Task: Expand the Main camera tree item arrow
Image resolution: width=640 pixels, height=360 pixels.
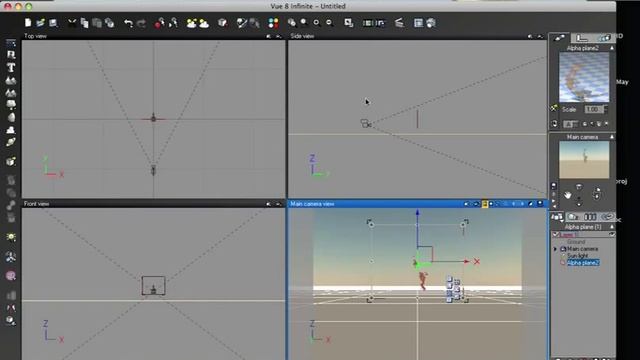Action: point(555,249)
